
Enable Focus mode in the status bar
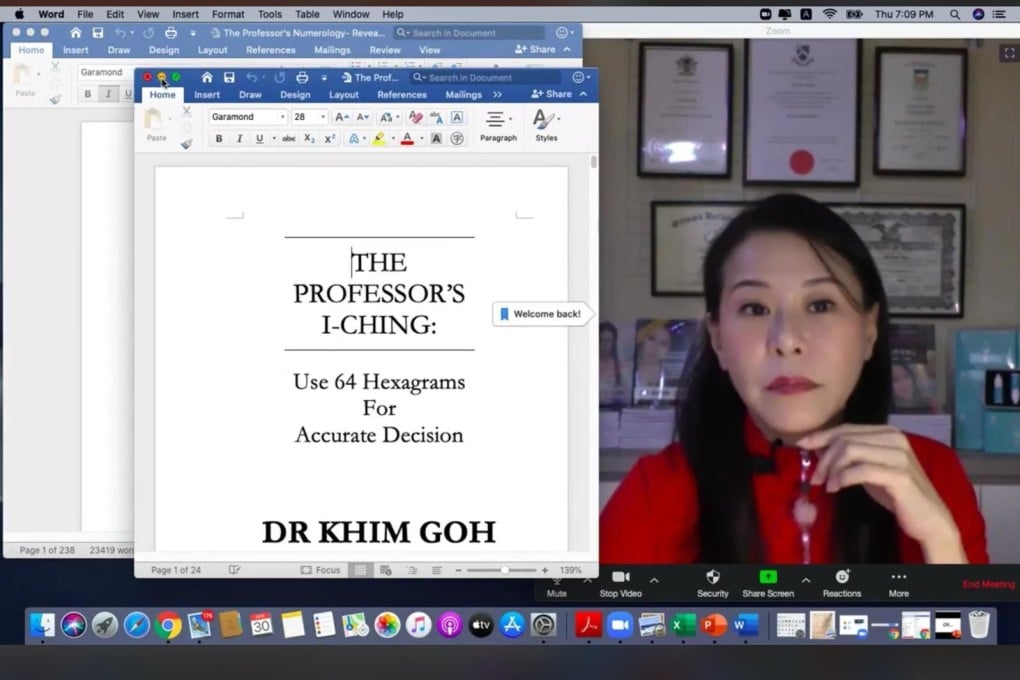(320, 569)
